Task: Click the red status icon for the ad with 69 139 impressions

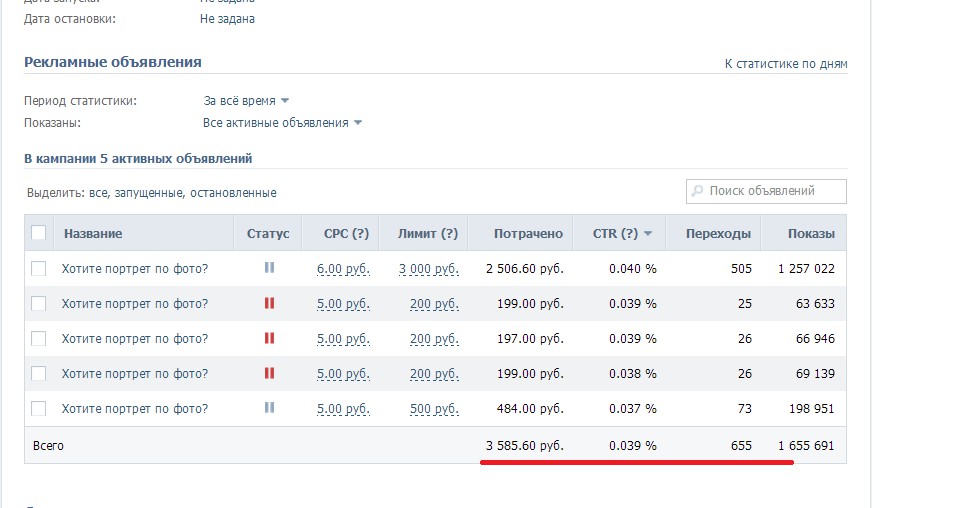Action: point(268,373)
